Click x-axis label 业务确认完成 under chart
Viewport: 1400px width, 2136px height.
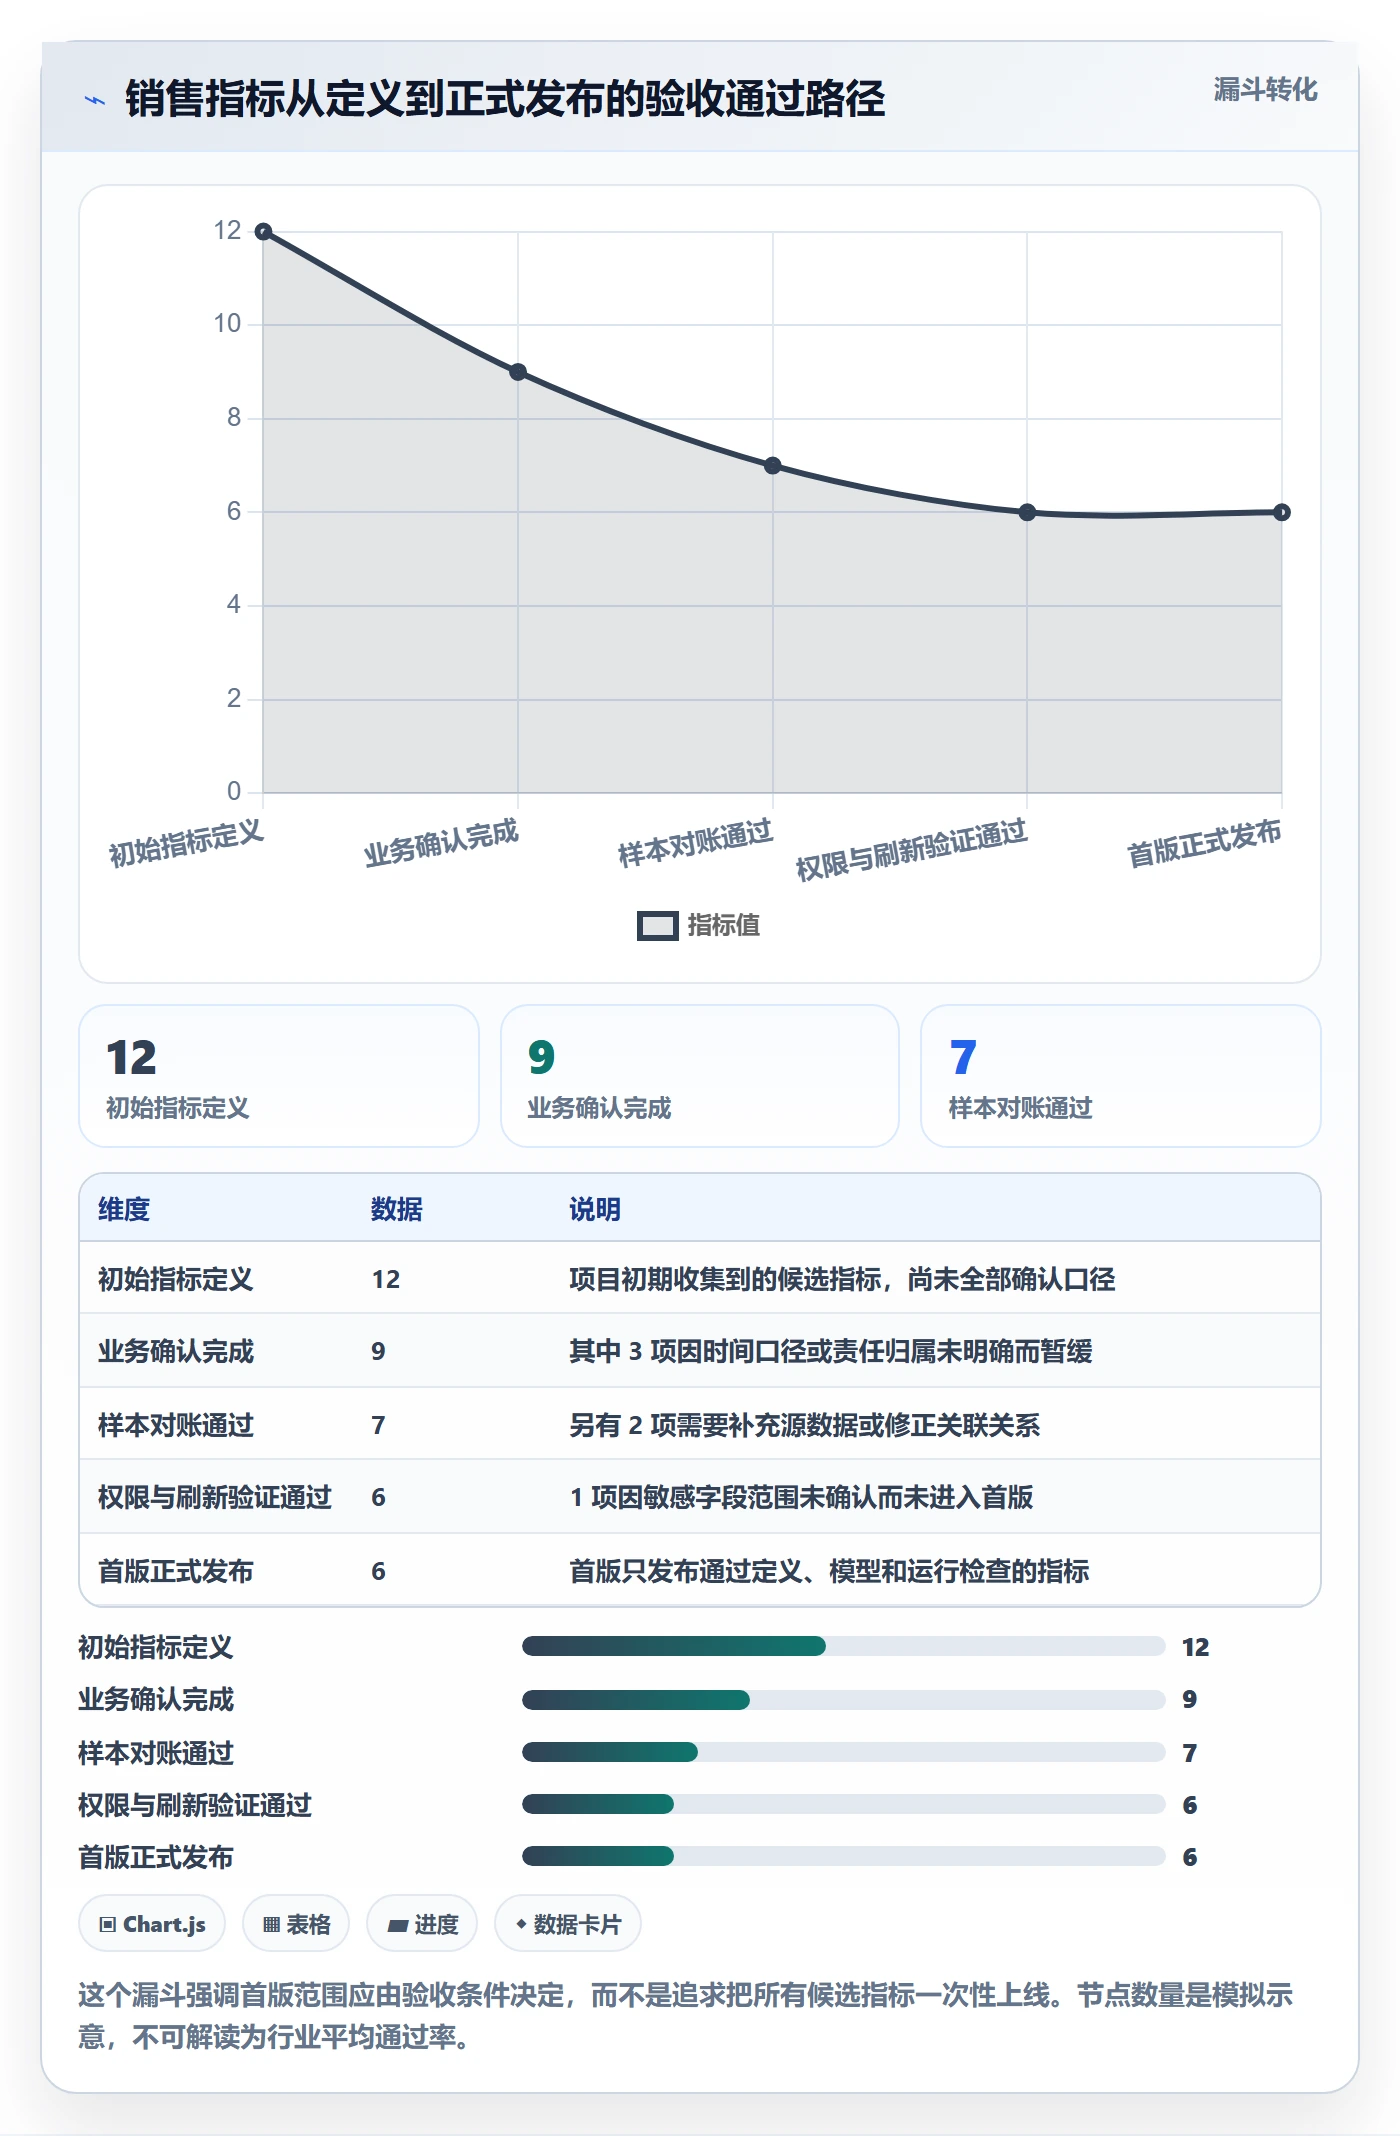[441, 843]
